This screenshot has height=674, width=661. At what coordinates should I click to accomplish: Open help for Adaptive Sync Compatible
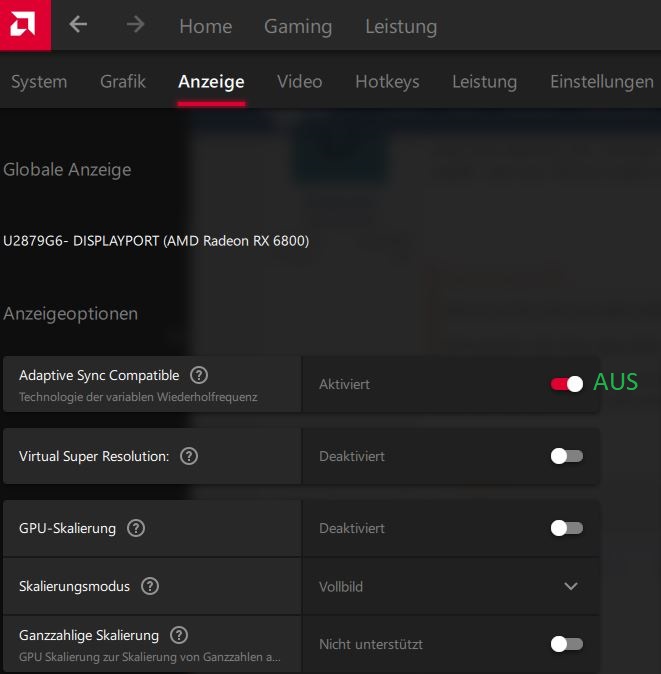[x=199, y=375]
